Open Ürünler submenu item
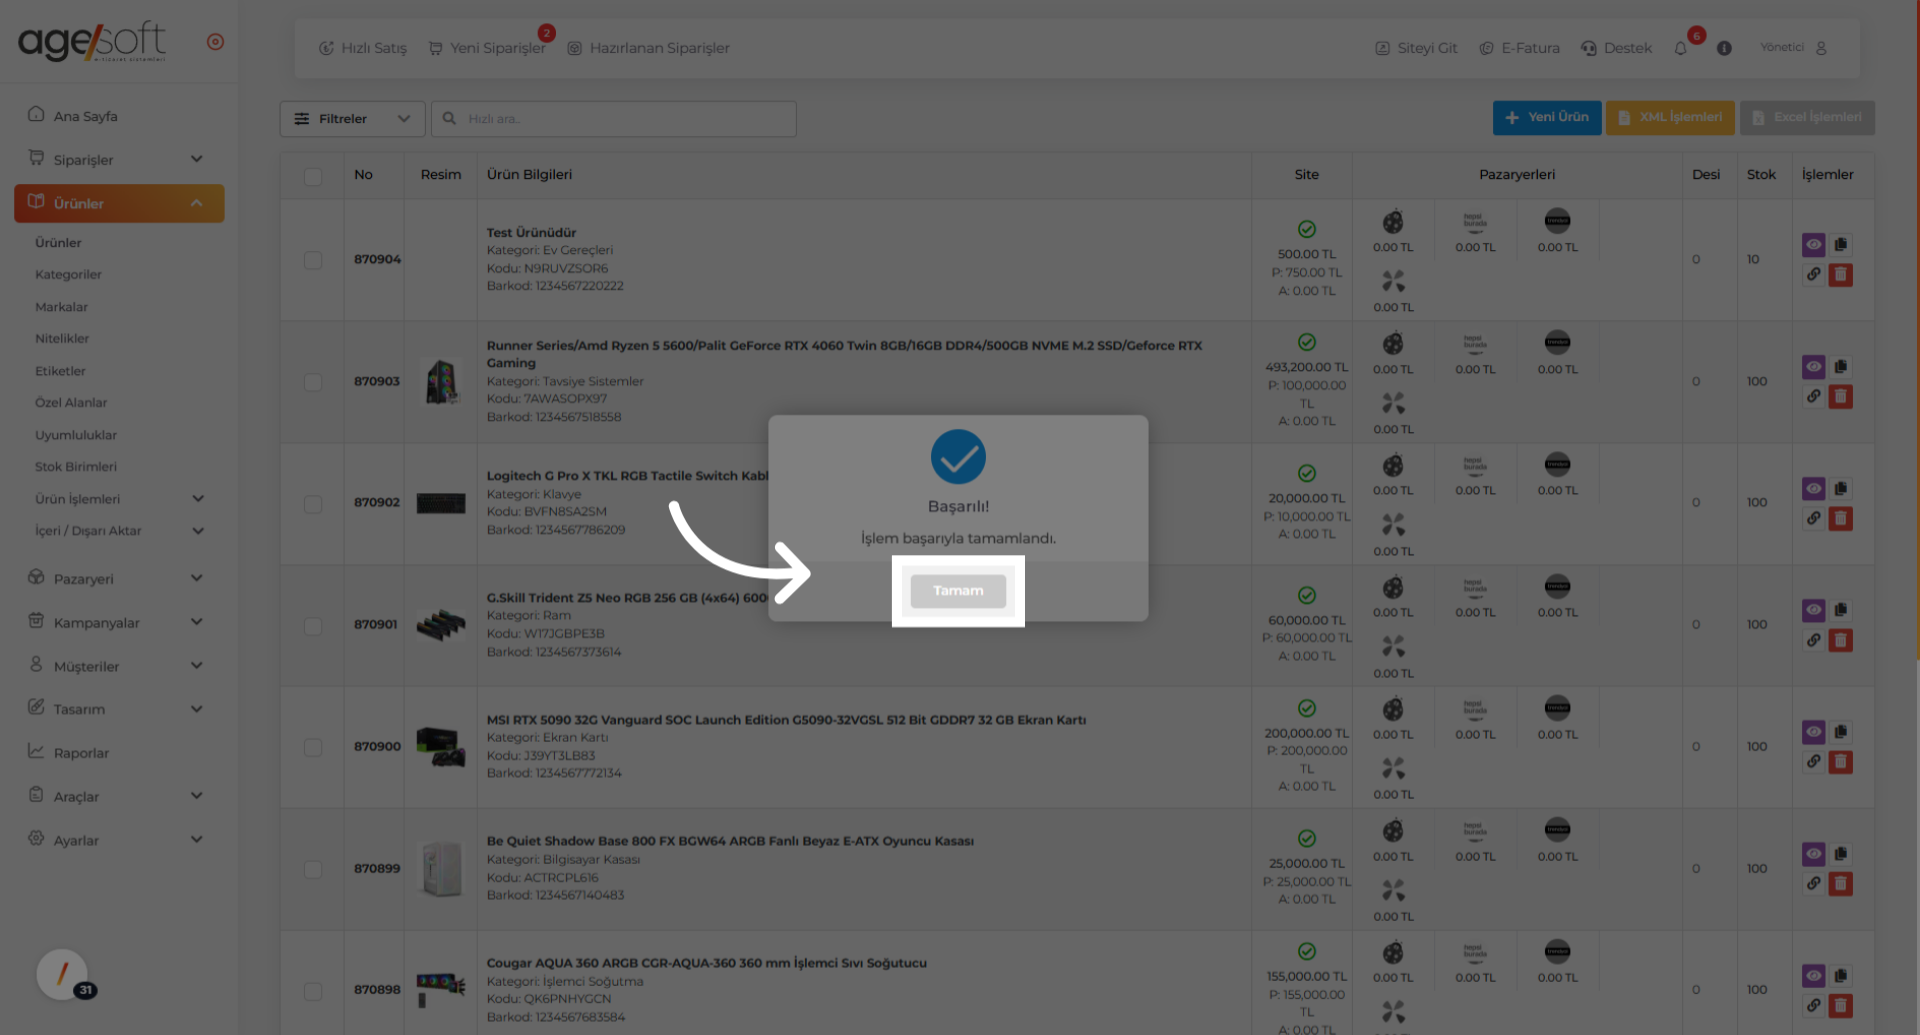The width and height of the screenshot is (1920, 1035). point(58,243)
